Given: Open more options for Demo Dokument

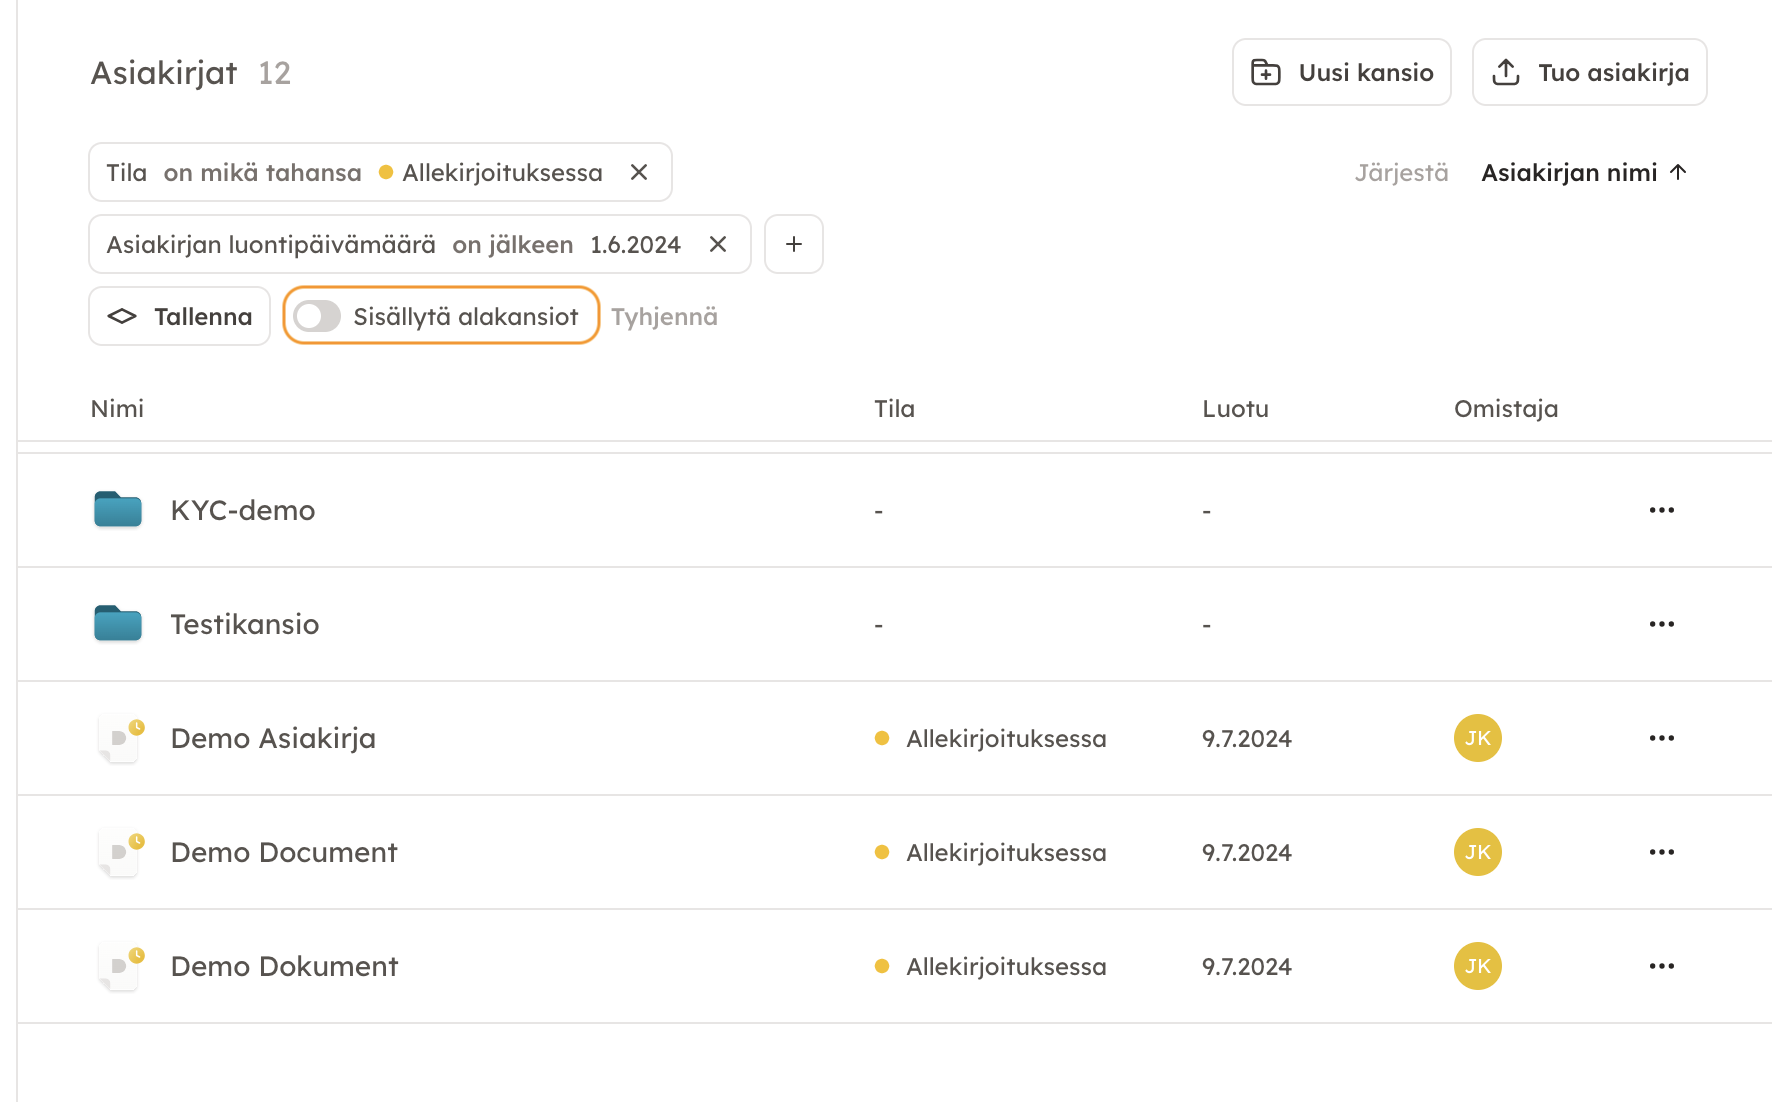Looking at the screenshot, I should (1661, 966).
